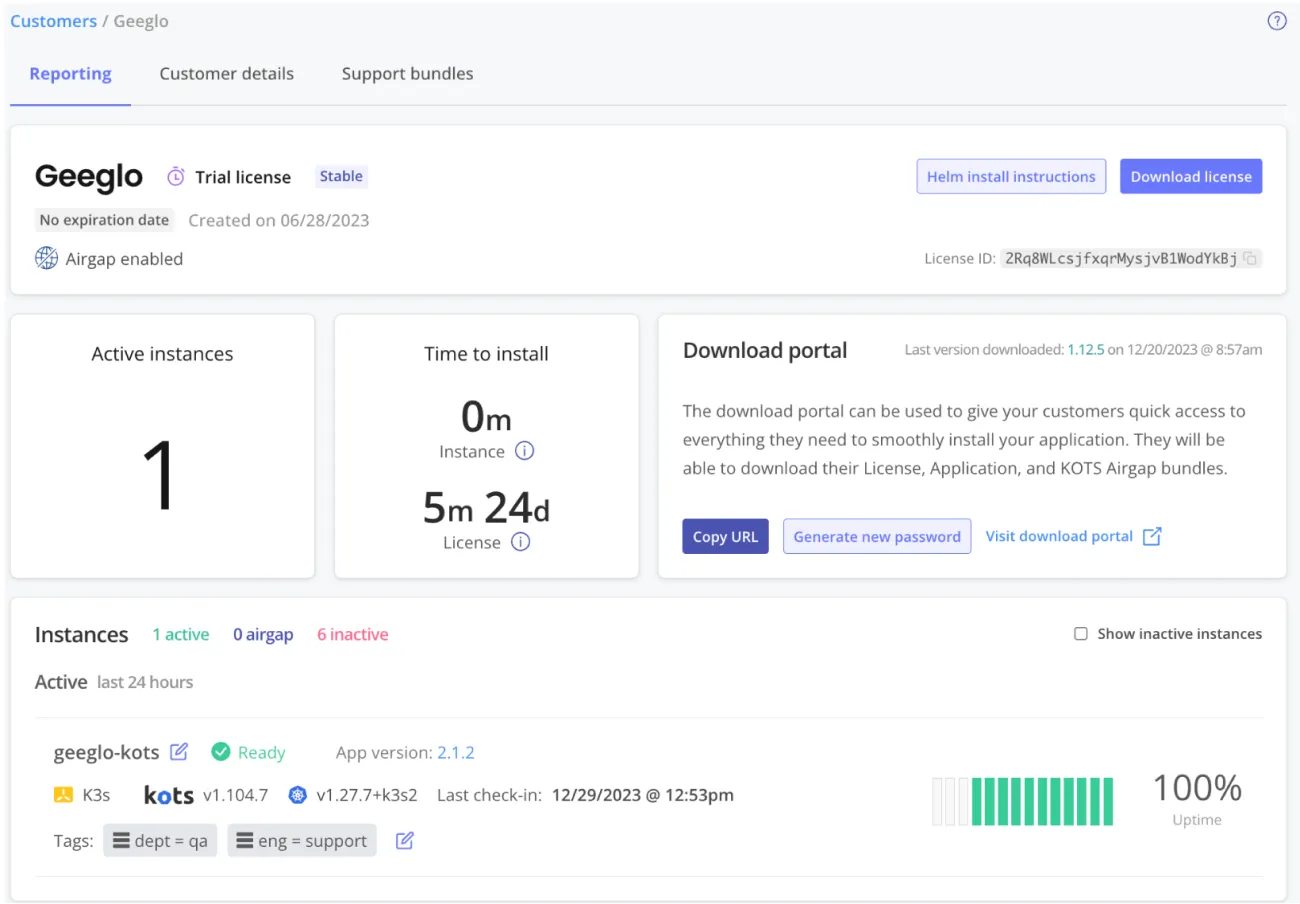This screenshot has height=904, width=1300.
Task: Switch to the Reporting tab
Action: pyautogui.click(x=70, y=74)
